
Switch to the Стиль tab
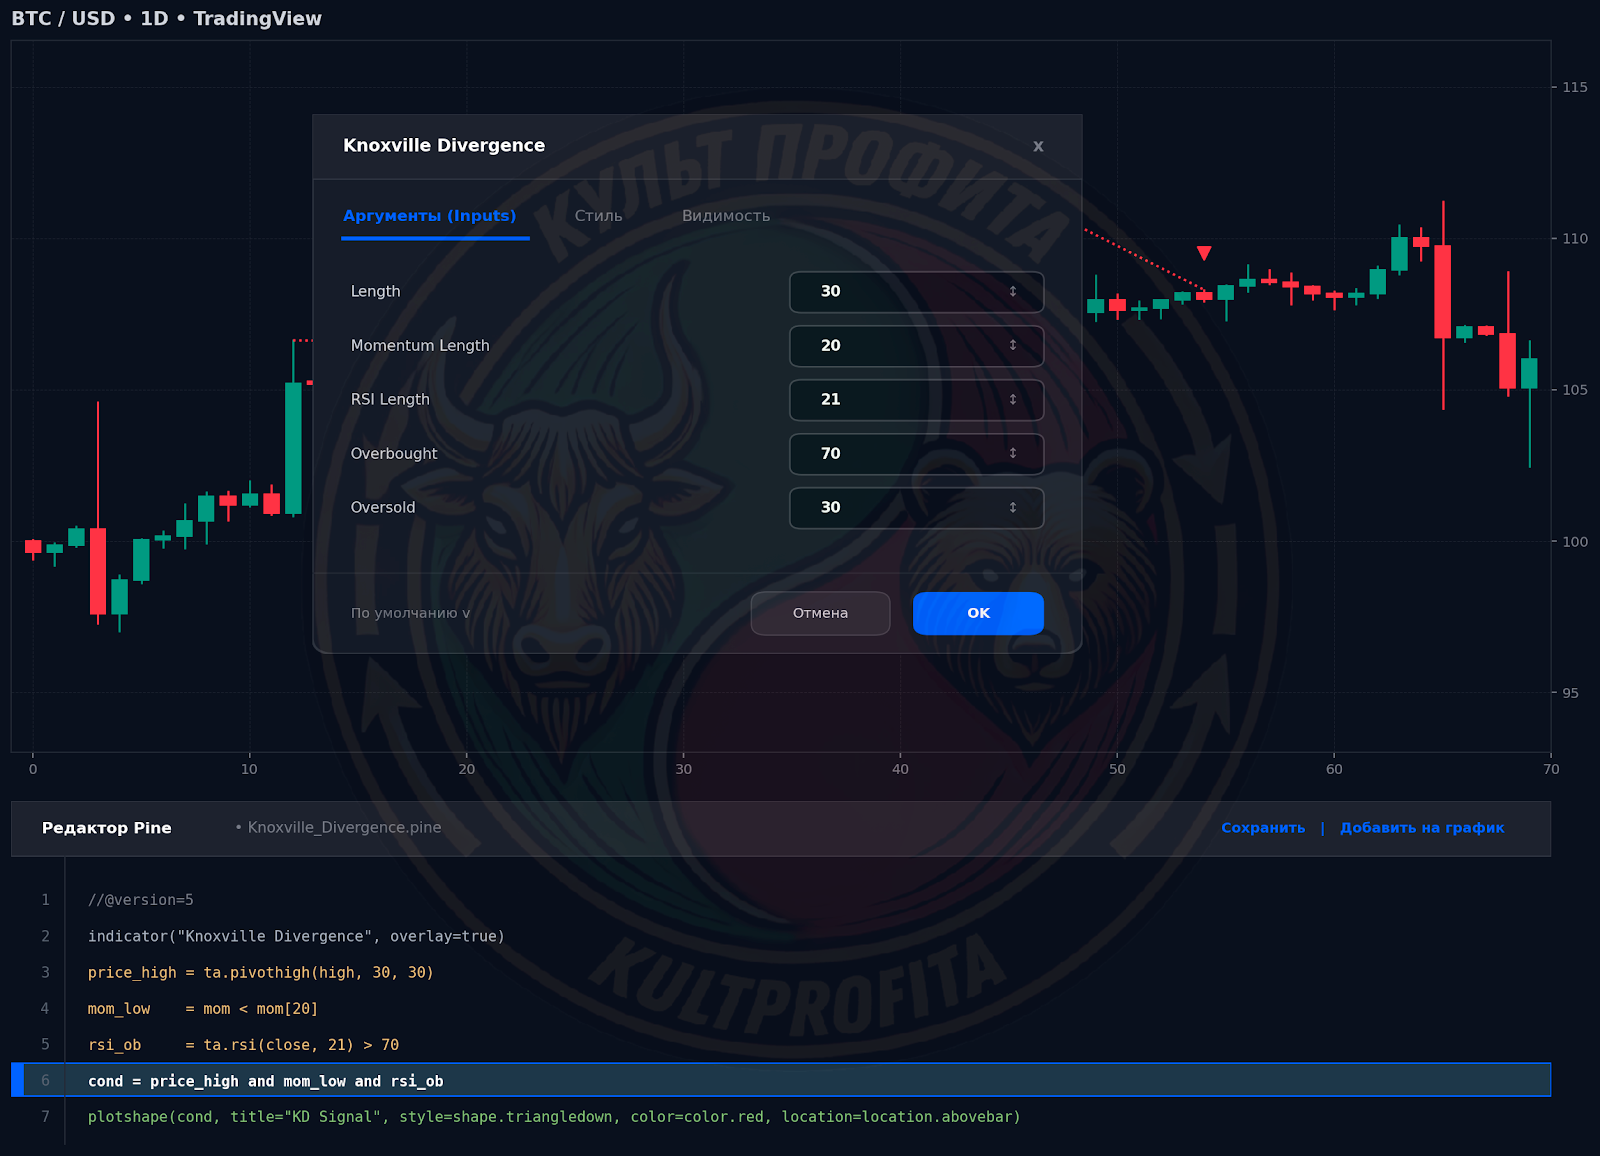click(x=598, y=216)
